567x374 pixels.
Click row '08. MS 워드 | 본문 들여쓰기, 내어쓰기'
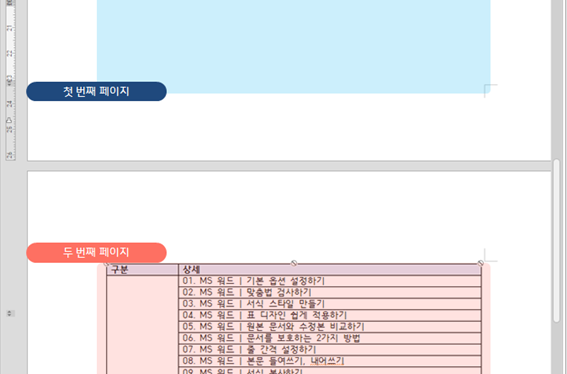click(x=330, y=361)
